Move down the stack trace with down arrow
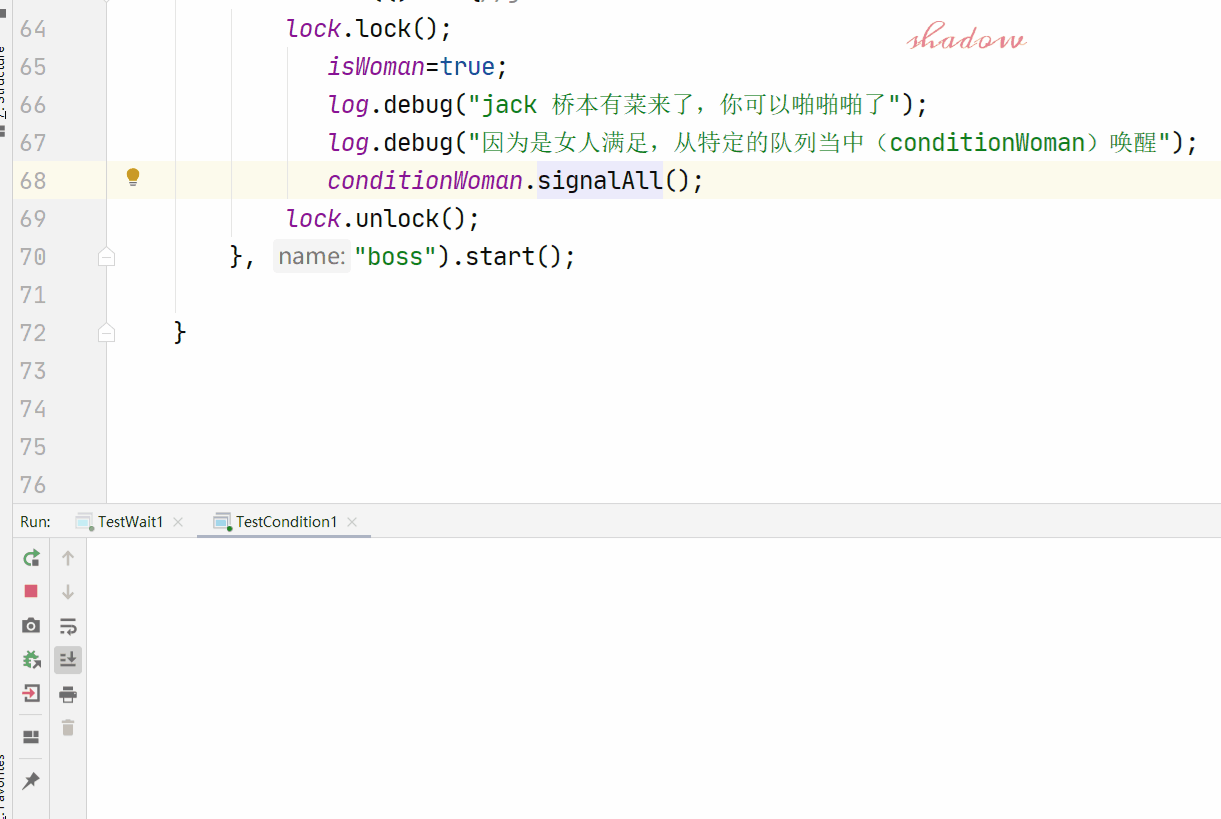The width and height of the screenshot is (1221, 819). [x=68, y=591]
